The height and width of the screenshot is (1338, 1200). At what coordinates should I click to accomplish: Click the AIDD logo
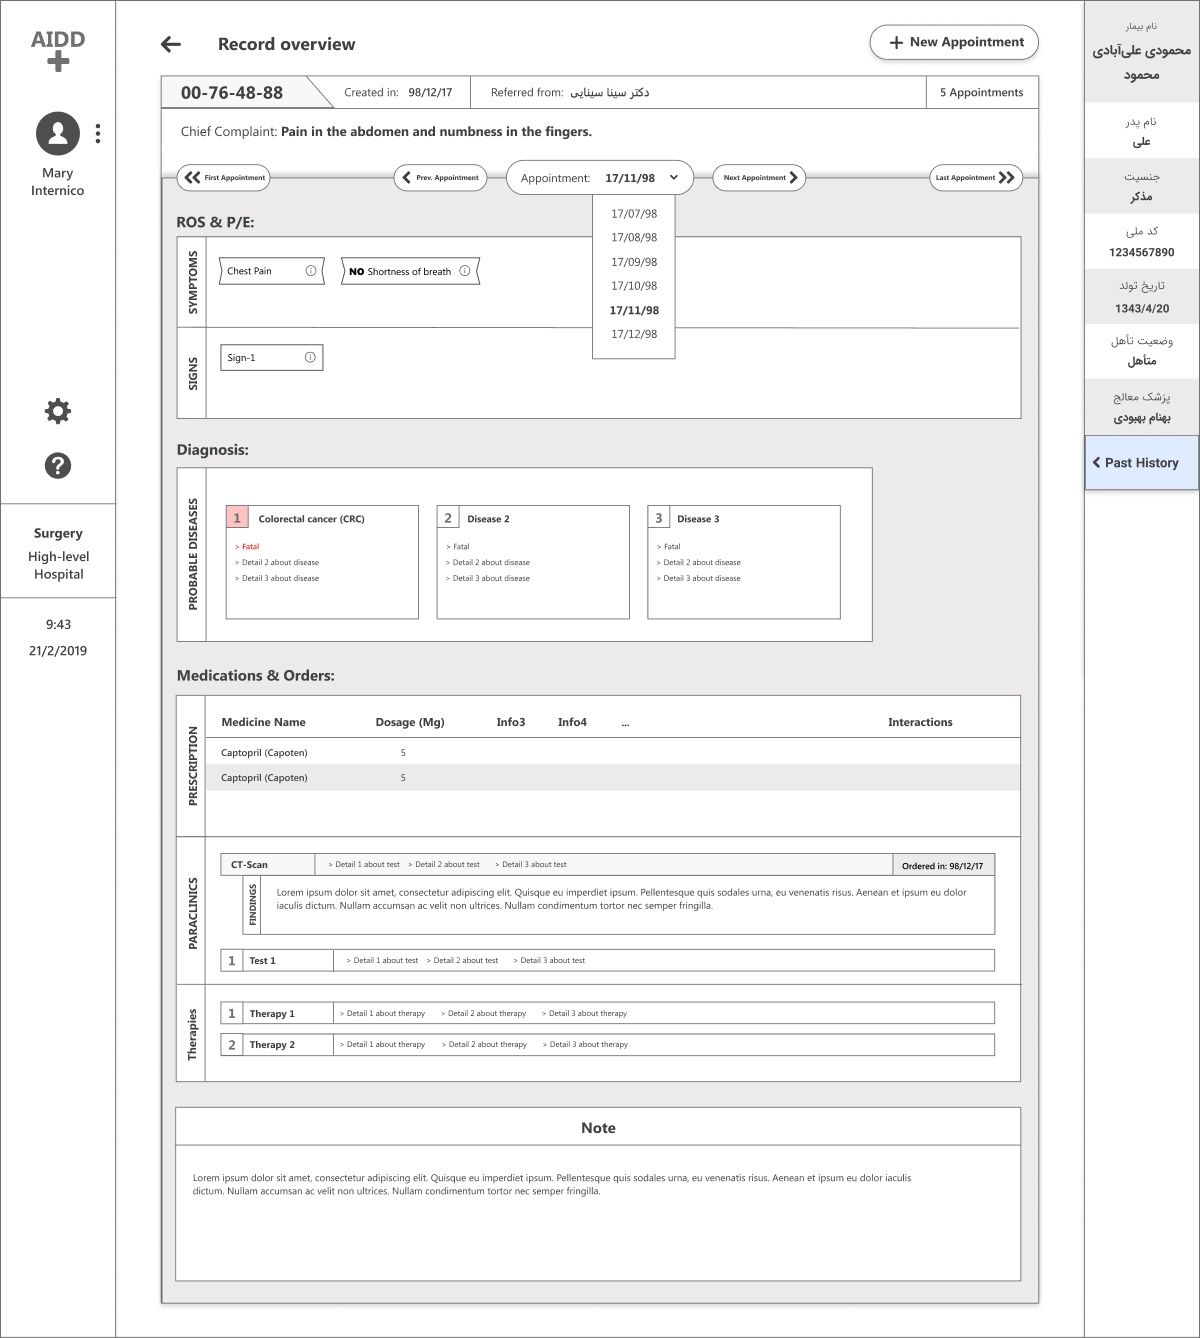[58, 50]
